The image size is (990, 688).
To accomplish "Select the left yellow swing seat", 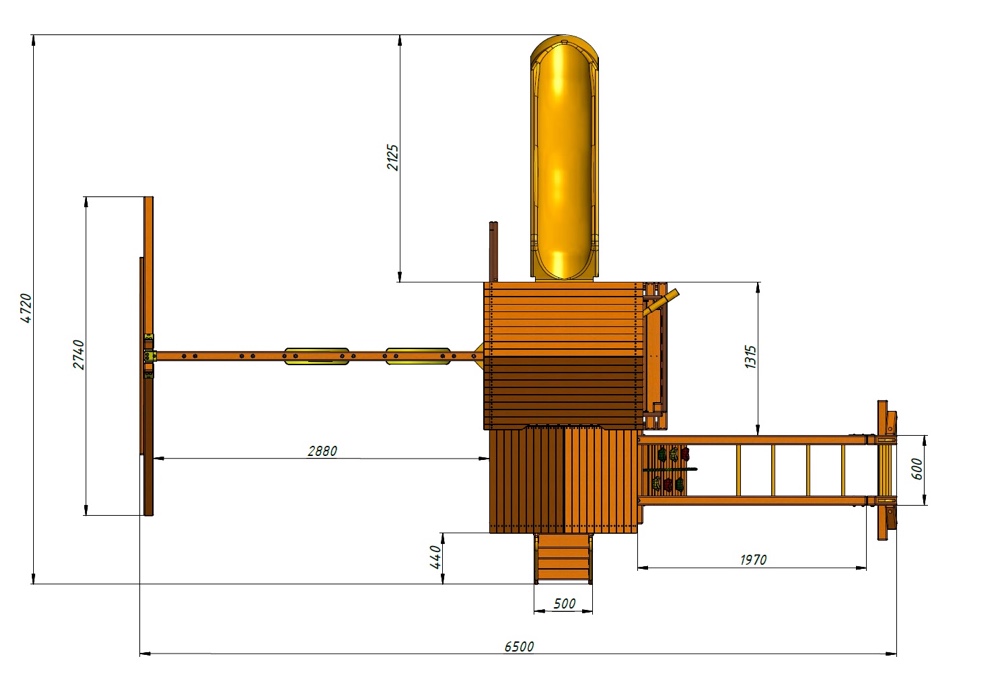I will (x=317, y=355).
